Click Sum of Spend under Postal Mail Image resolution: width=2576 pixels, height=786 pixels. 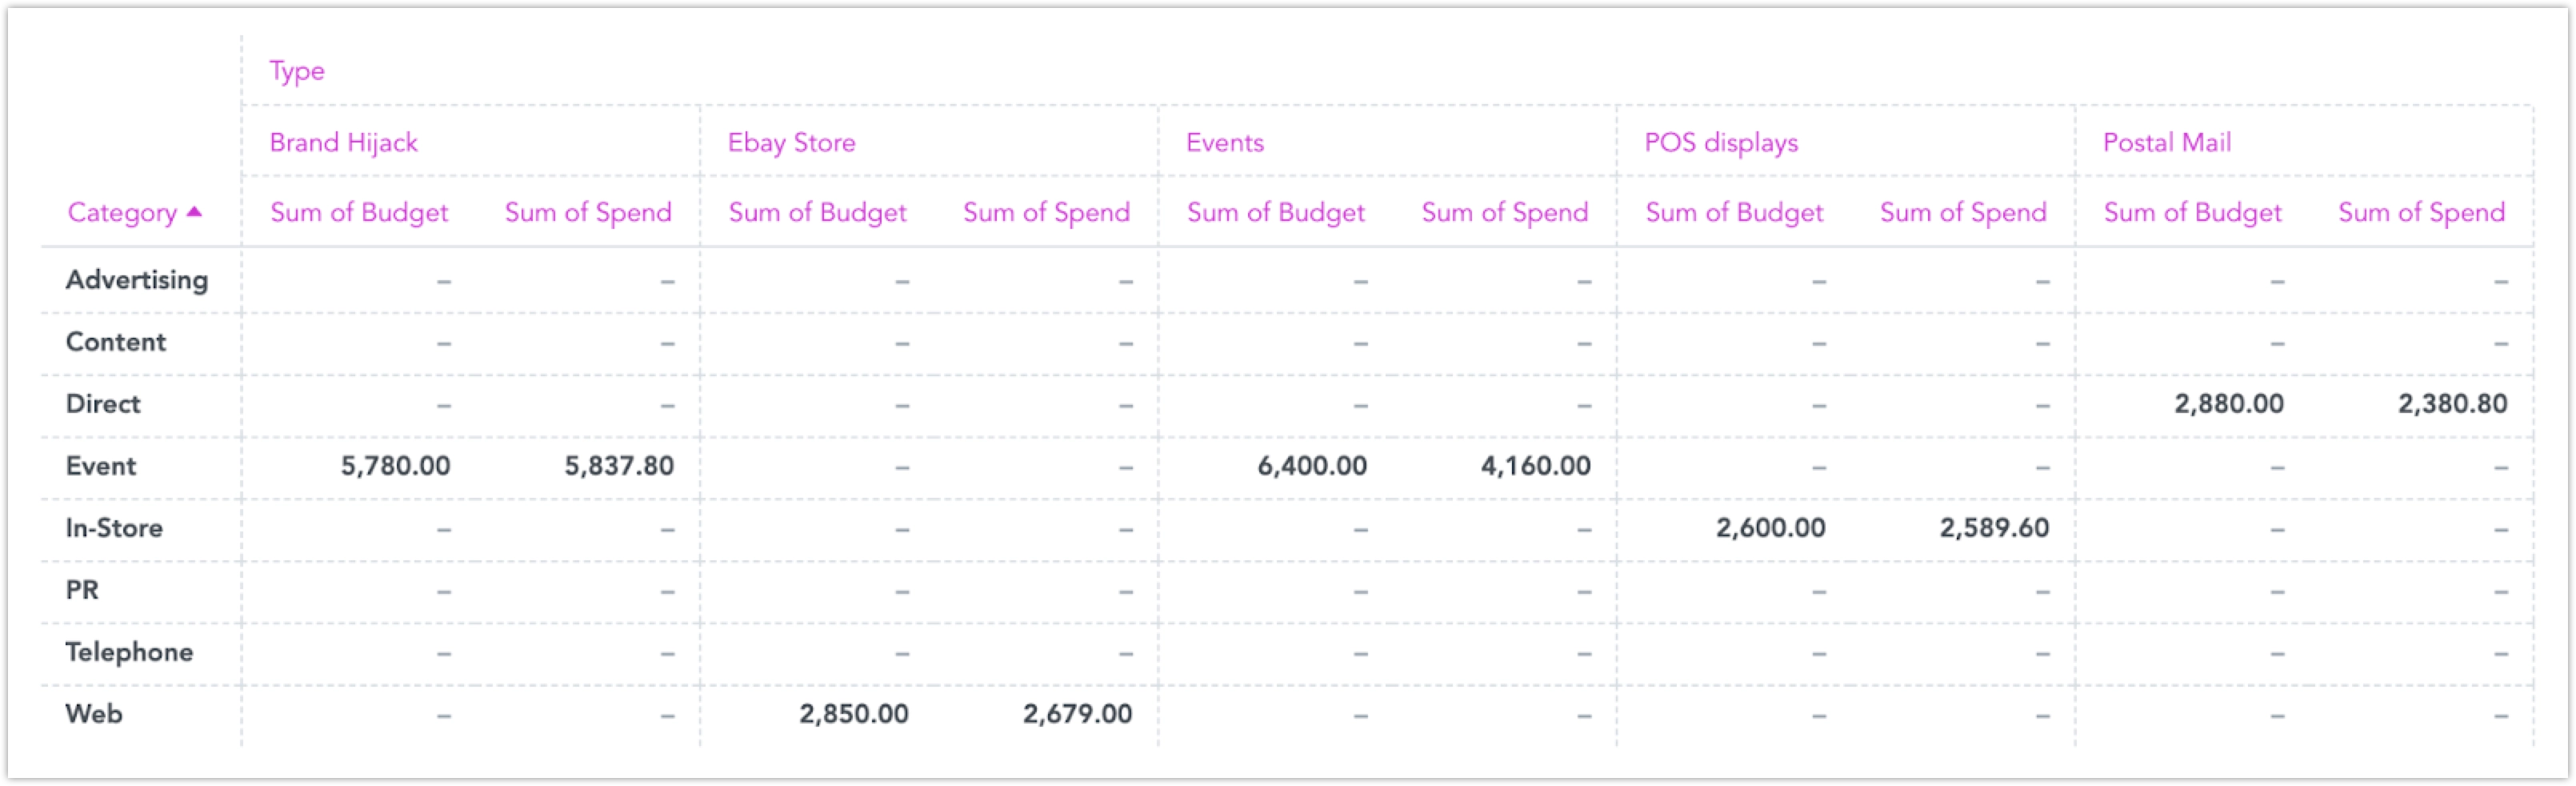tap(2421, 212)
